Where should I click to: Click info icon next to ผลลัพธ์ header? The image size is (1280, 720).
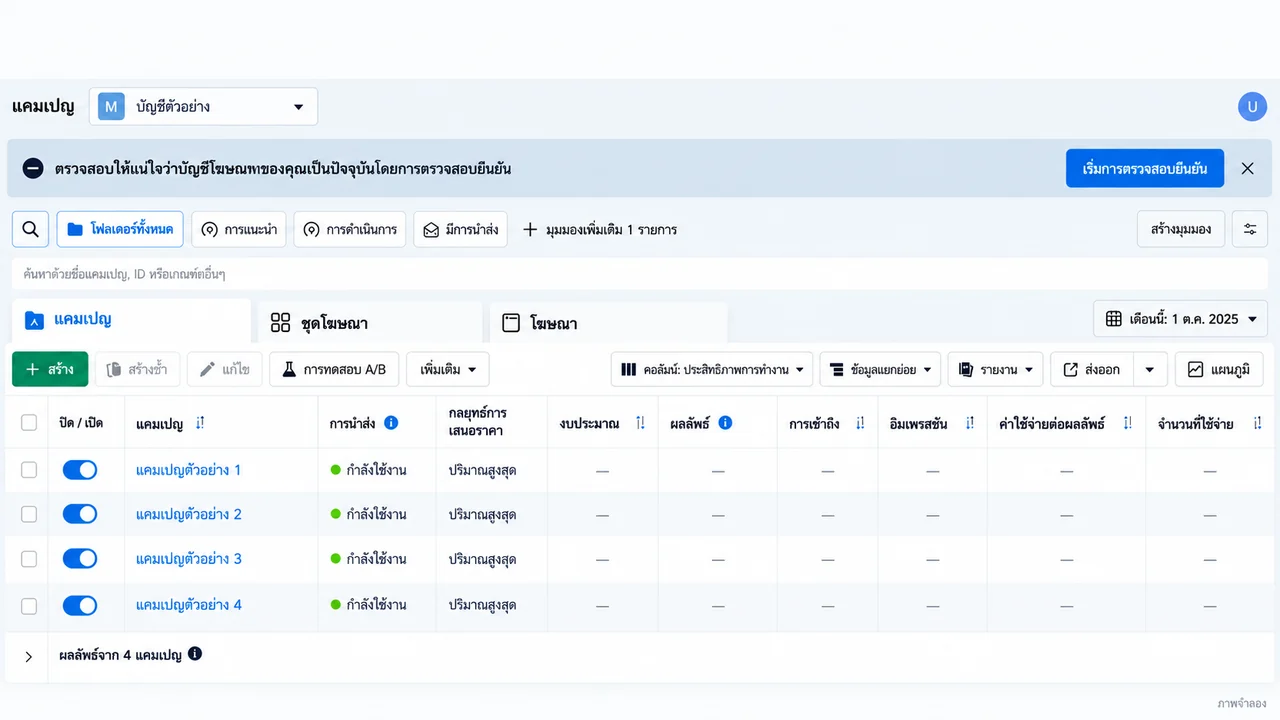click(x=725, y=423)
